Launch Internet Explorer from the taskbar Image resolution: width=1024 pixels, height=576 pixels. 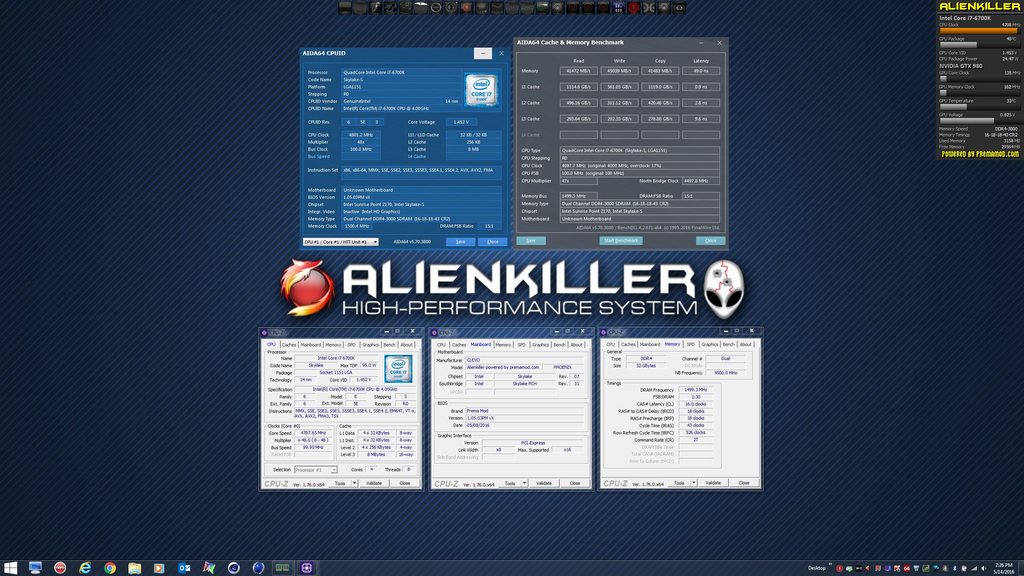85,568
